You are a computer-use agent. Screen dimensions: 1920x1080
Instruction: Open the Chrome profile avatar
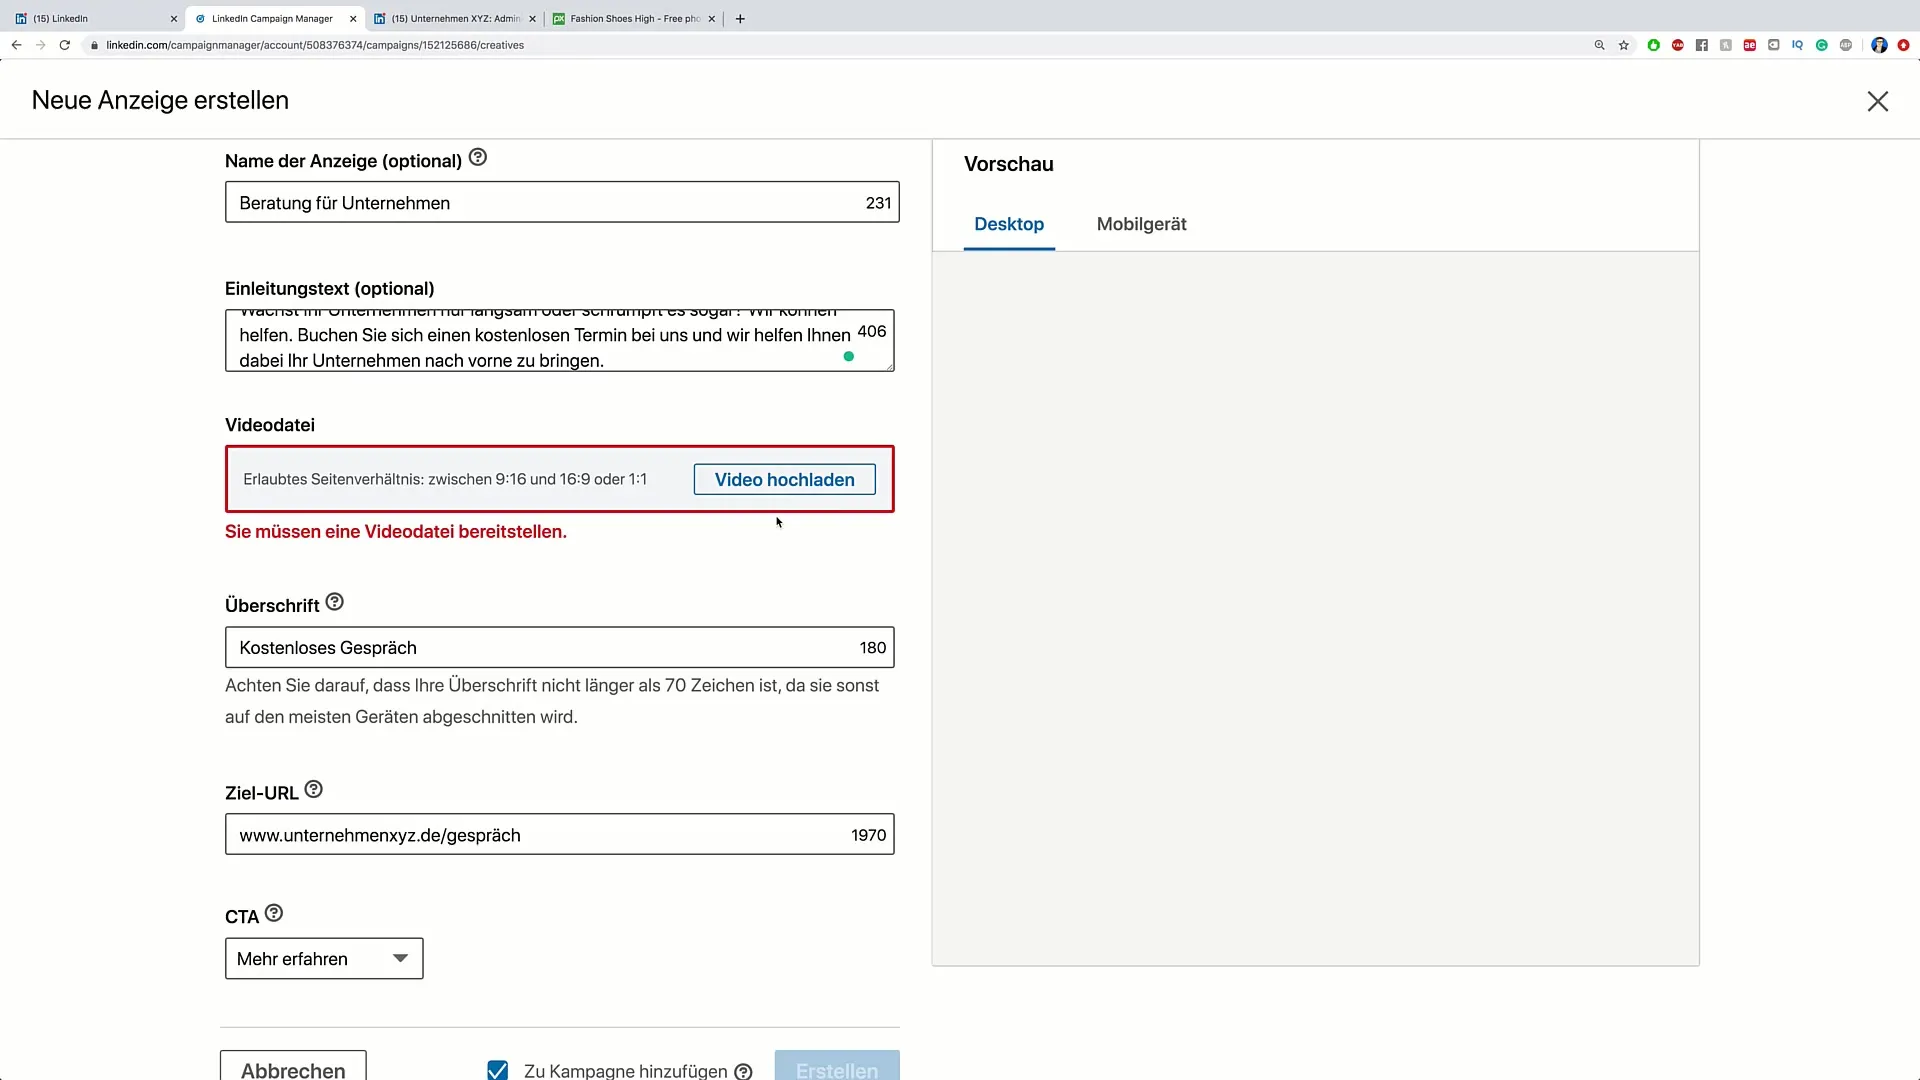[x=1879, y=45]
